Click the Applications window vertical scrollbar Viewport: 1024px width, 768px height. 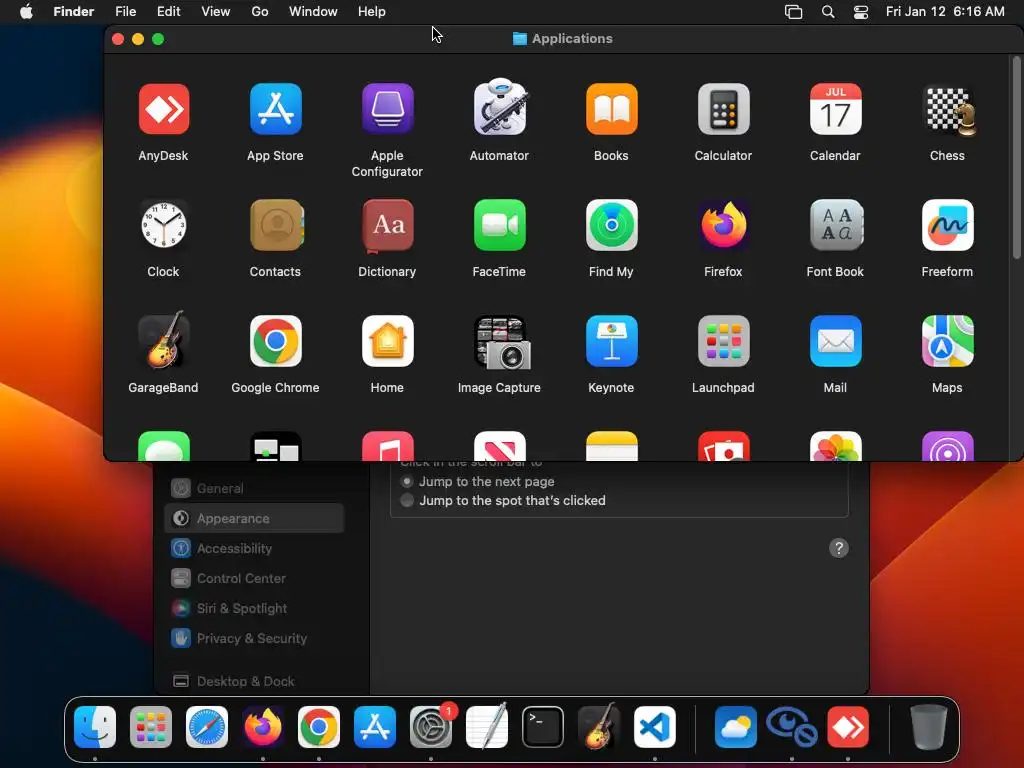pos(1016,157)
